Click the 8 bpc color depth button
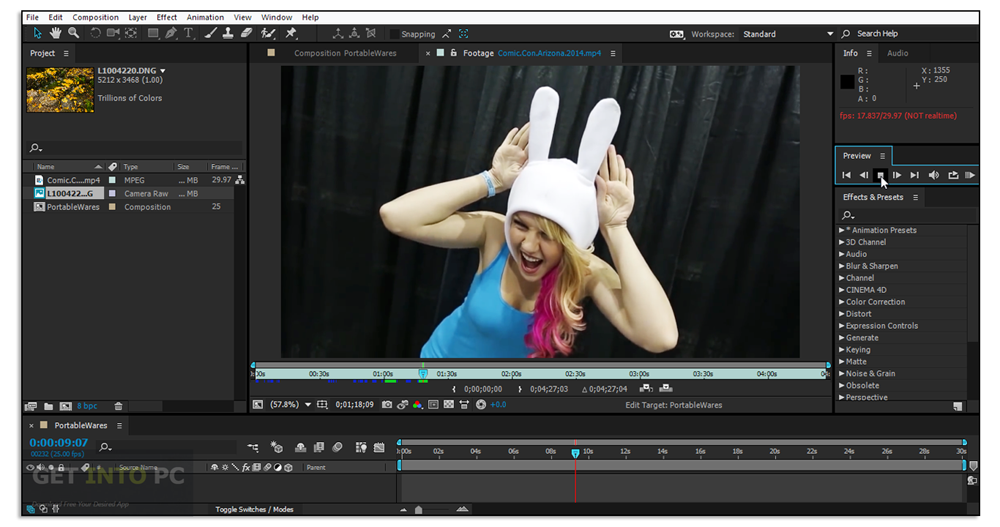The image size is (1000, 527). 87,406
